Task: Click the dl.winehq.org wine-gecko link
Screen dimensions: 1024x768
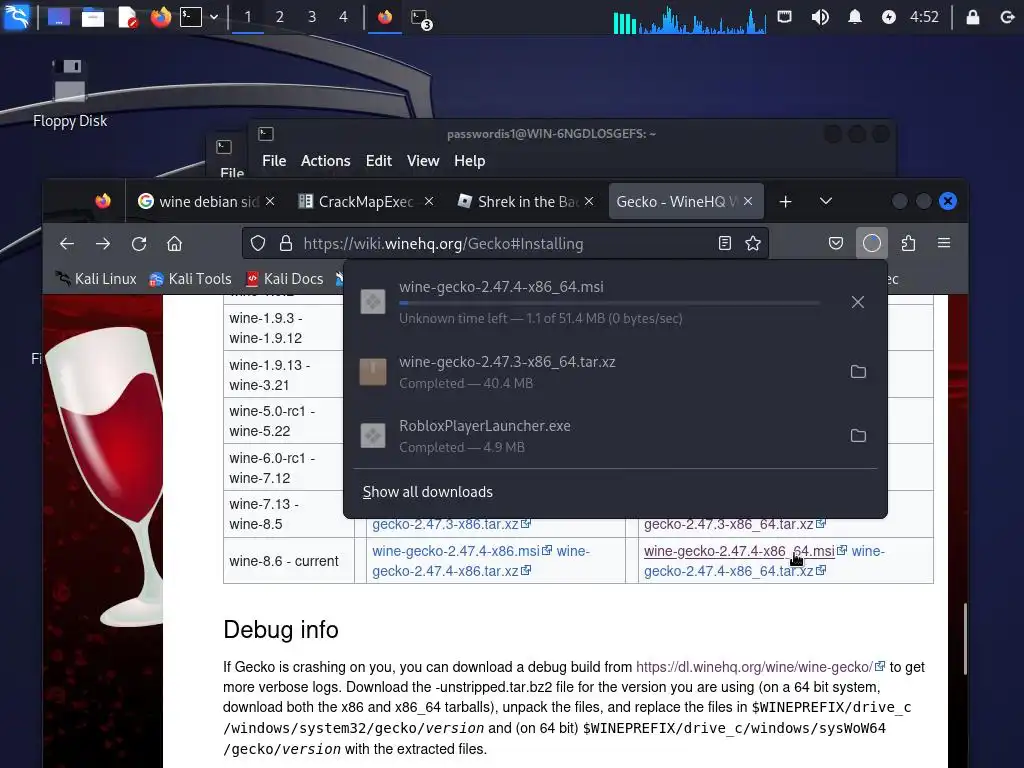Action: [x=754, y=667]
